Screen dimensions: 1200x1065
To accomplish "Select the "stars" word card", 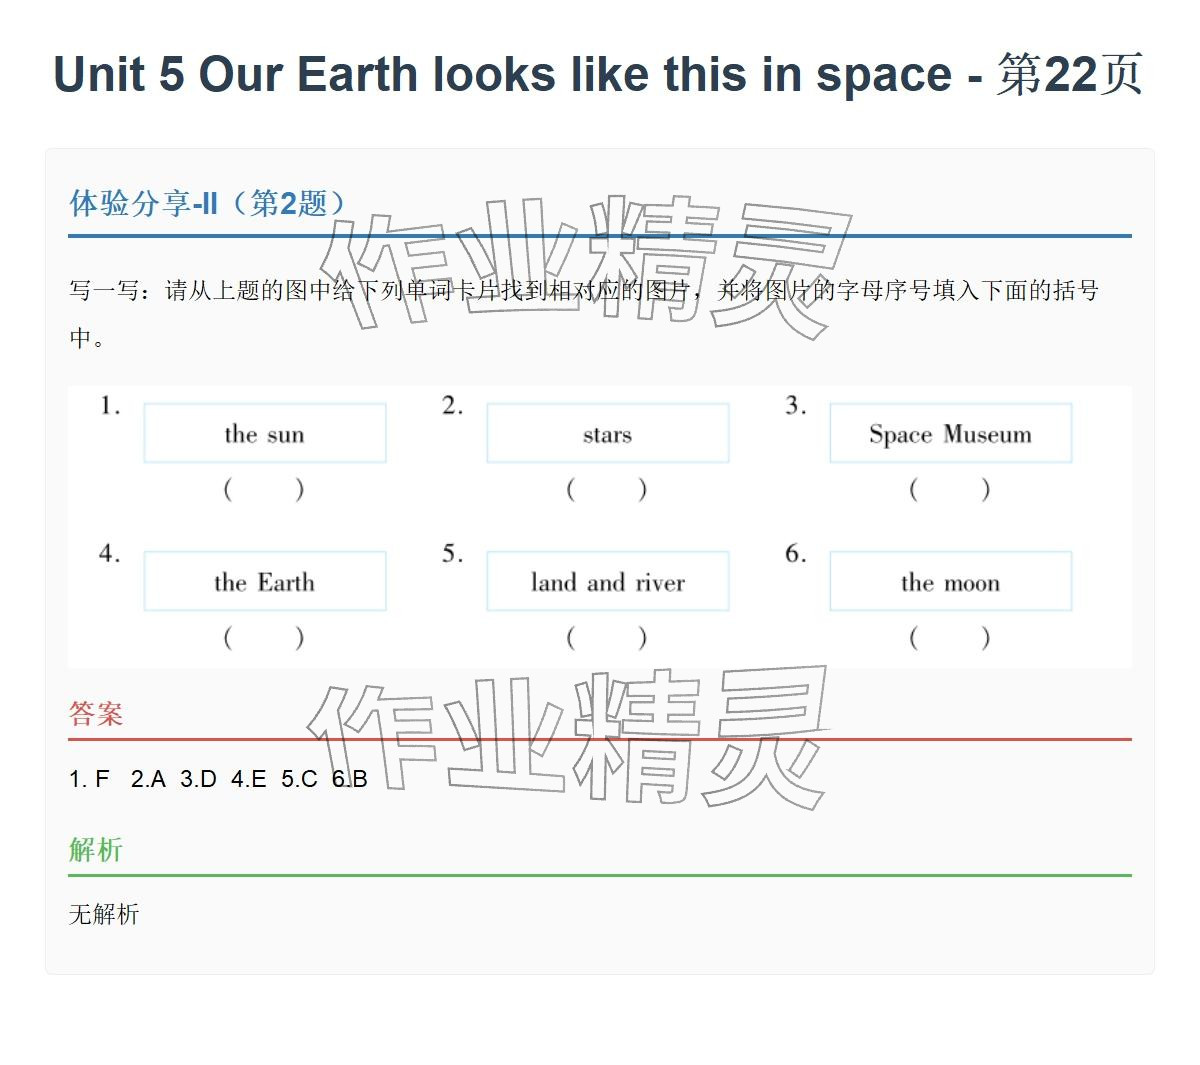I will click(x=607, y=433).
